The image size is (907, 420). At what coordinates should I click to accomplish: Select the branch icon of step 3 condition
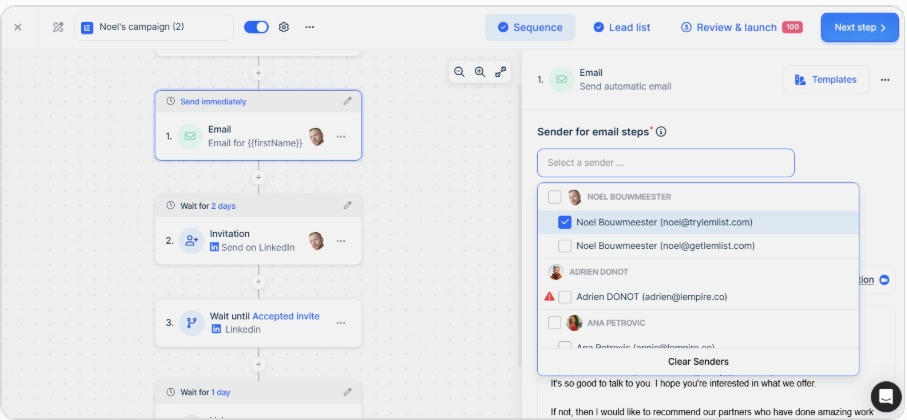191,323
